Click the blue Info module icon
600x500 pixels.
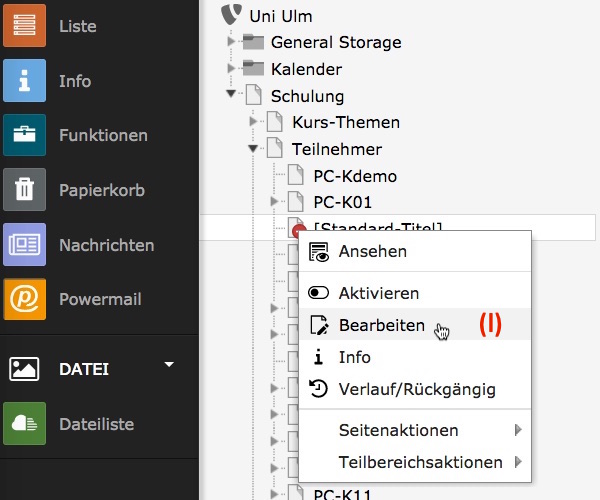coord(24,81)
